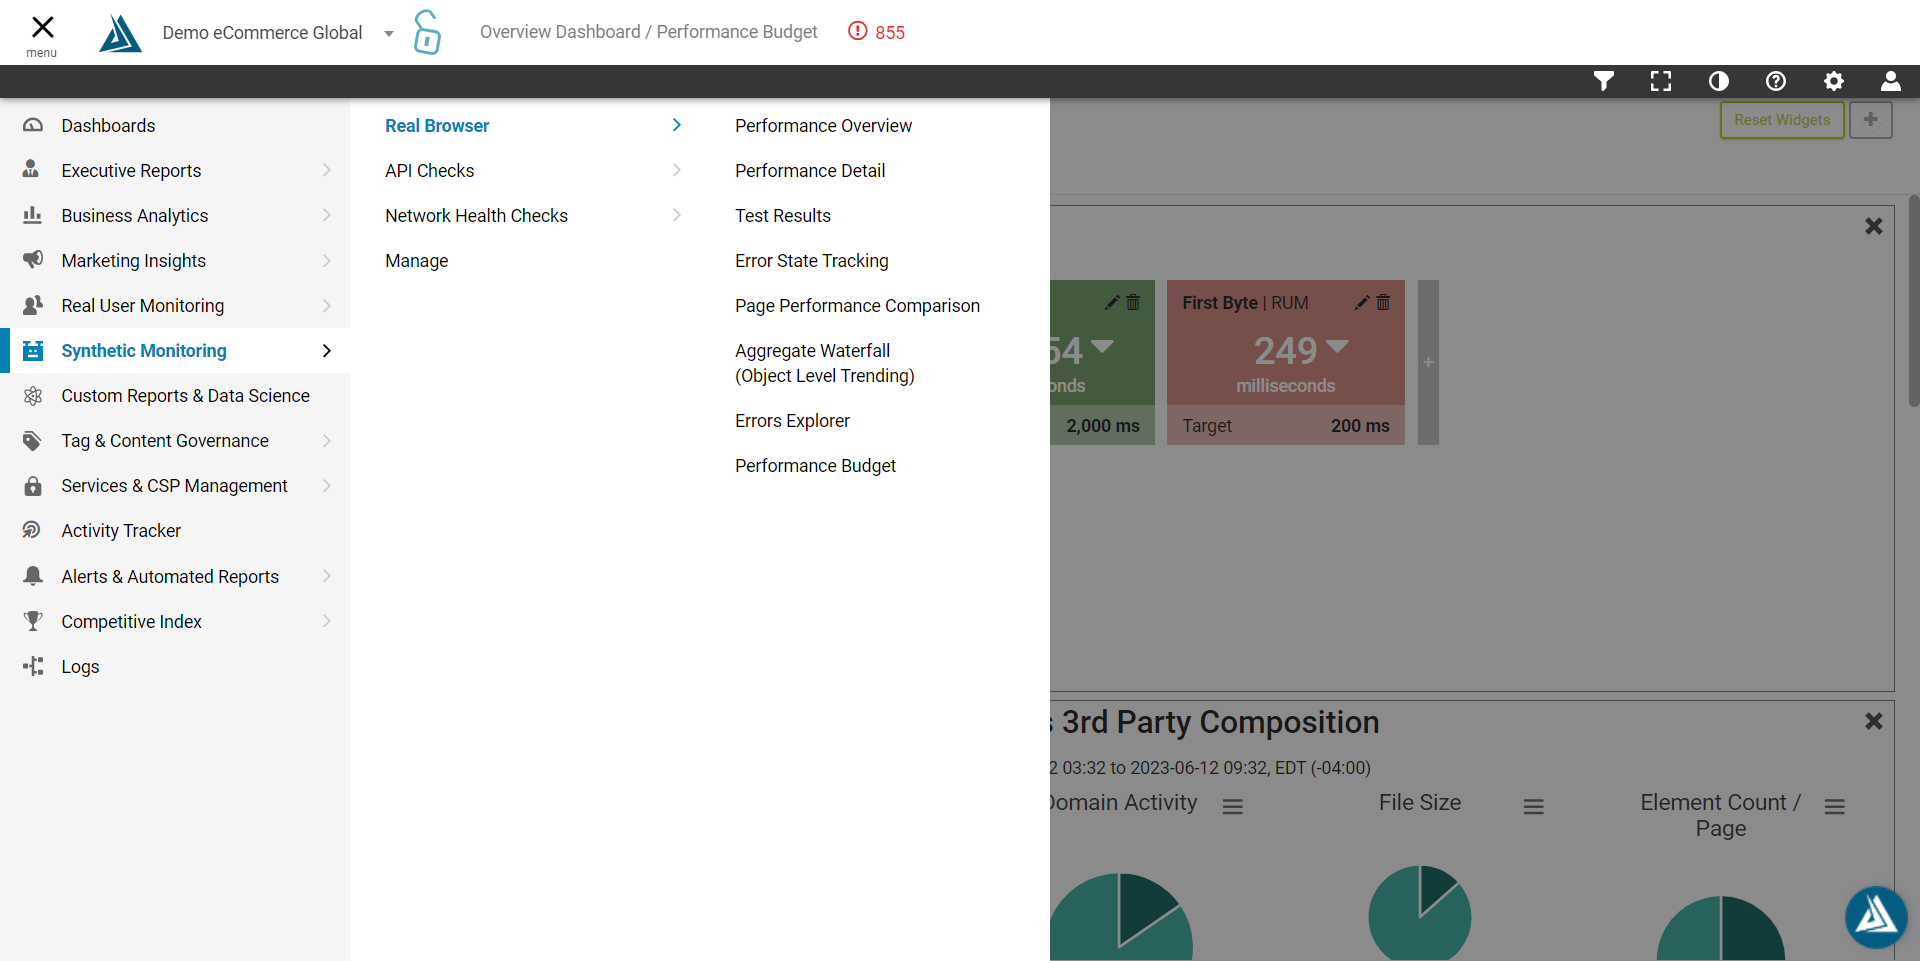Open Element Count / Page chart menu

1835,806
